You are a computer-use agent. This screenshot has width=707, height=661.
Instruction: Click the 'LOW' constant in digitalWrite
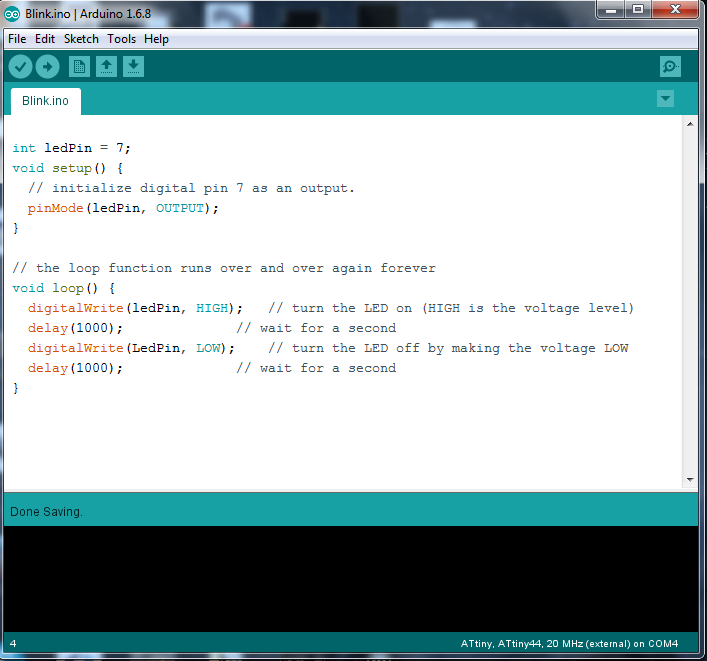click(208, 348)
